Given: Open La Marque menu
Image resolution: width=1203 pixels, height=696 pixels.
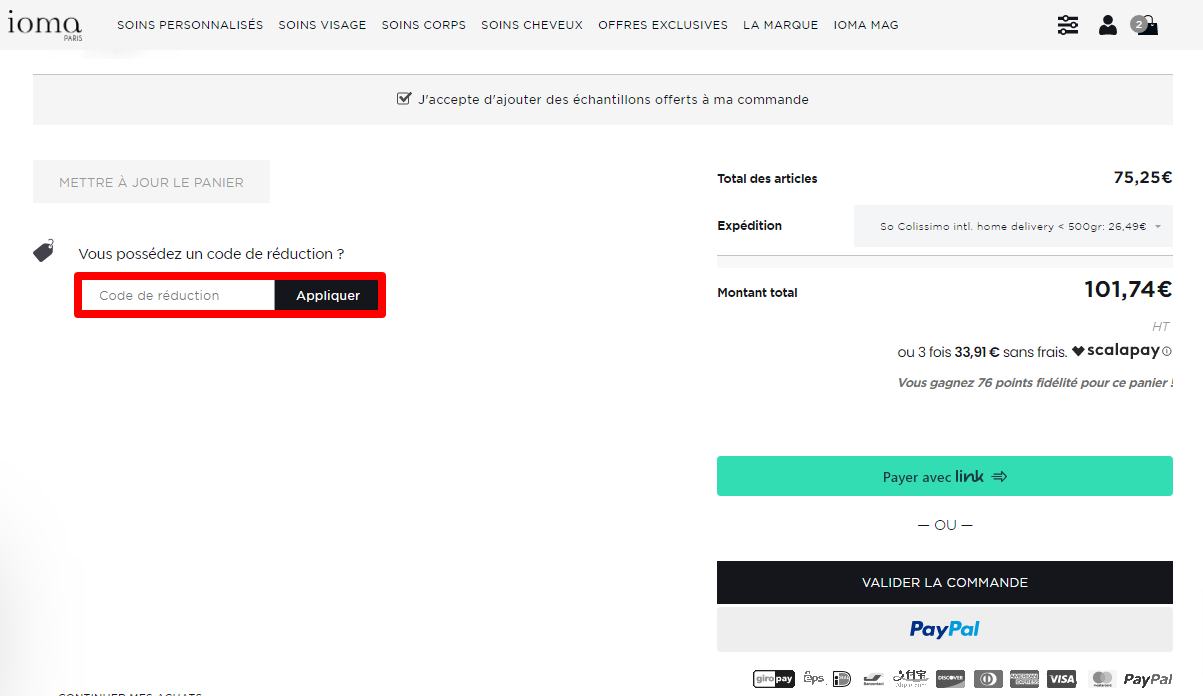Looking at the screenshot, I should (781, 25).
